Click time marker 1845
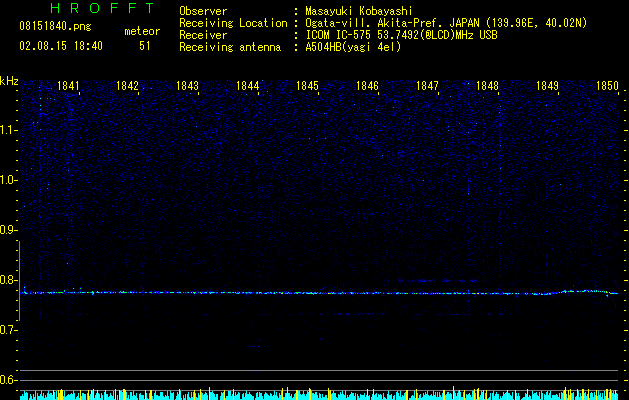Screen dimensions: 629x400 click(307, 86)
